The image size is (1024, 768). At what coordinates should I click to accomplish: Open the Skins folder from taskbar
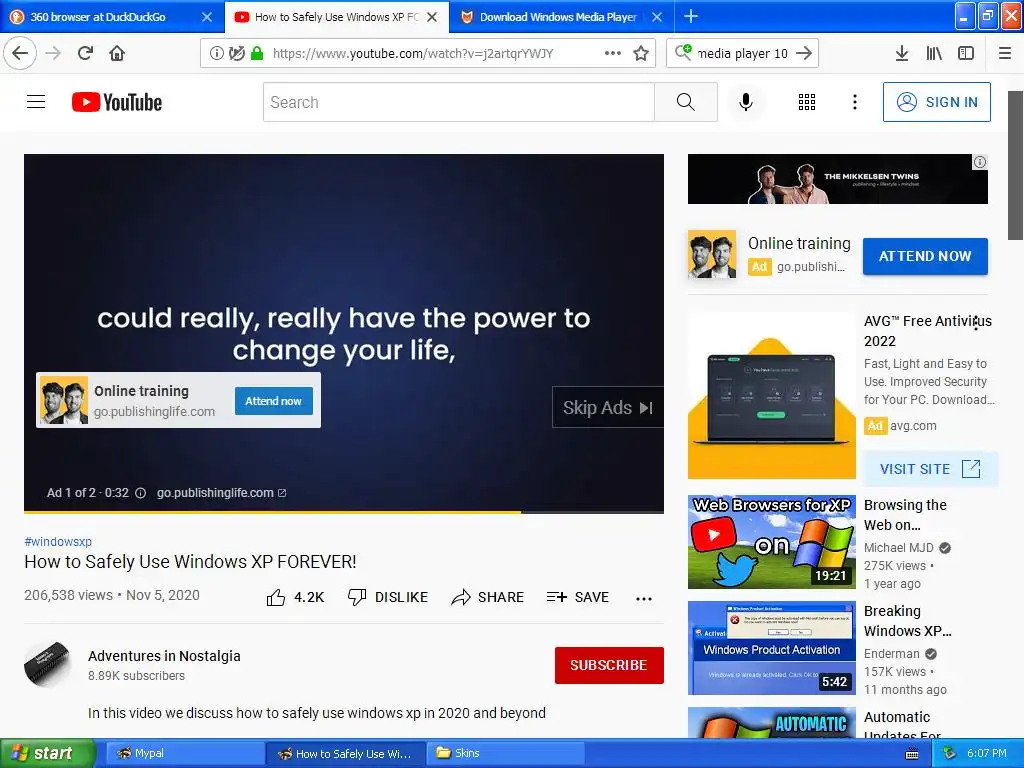click(505, 753)
